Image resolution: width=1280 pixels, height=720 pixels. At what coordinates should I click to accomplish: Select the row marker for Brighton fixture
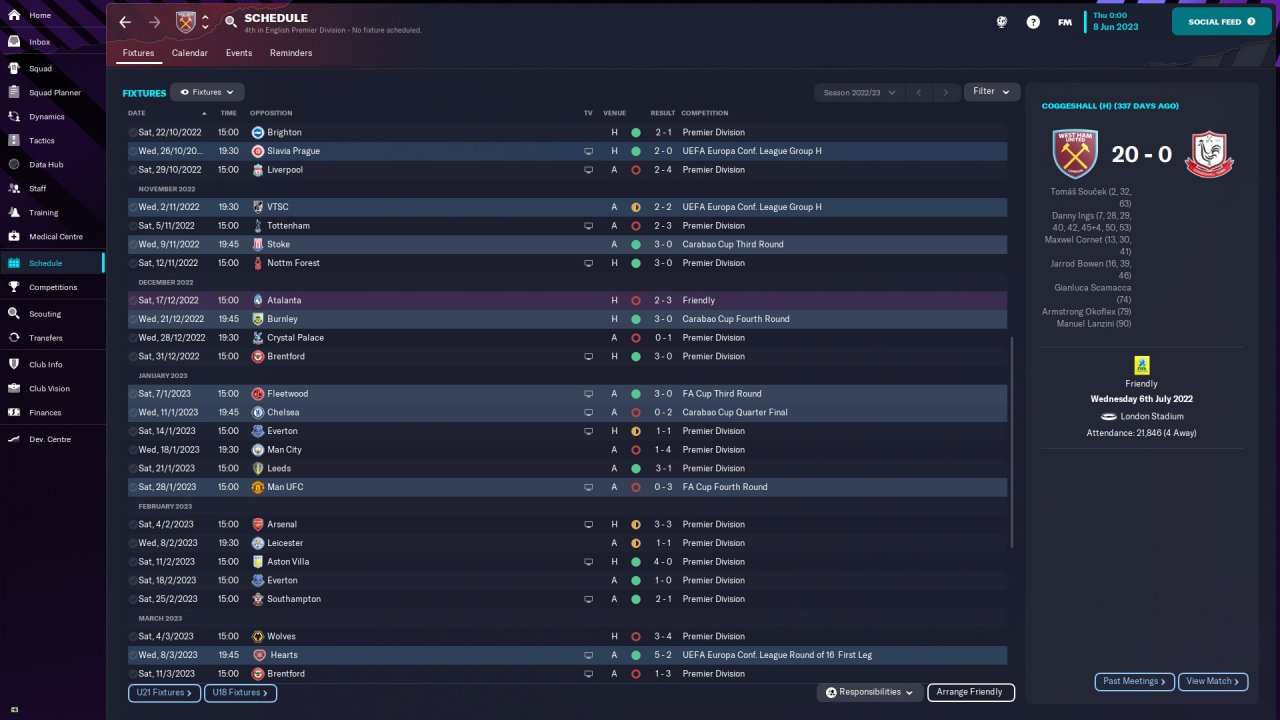(x=133, y=132)
